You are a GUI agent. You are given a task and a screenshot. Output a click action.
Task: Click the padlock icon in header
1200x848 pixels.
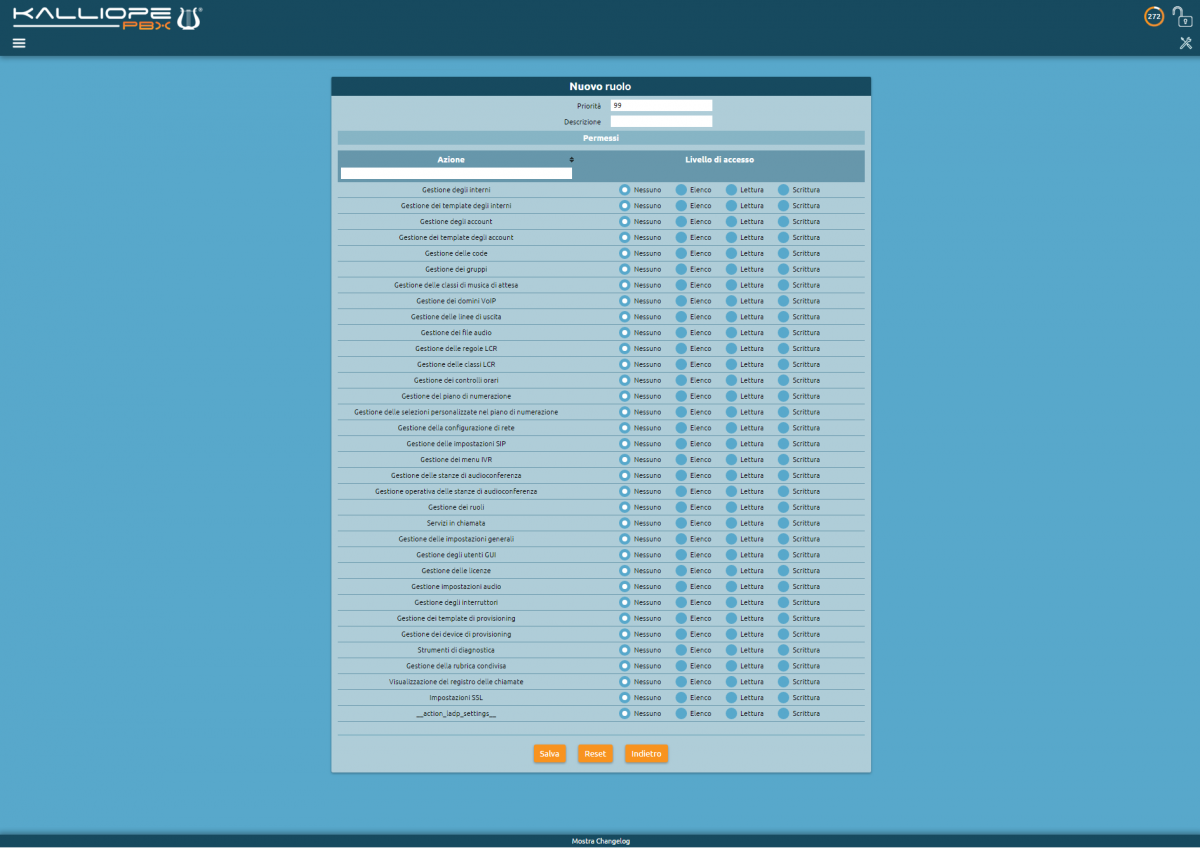coord(1183,17)
